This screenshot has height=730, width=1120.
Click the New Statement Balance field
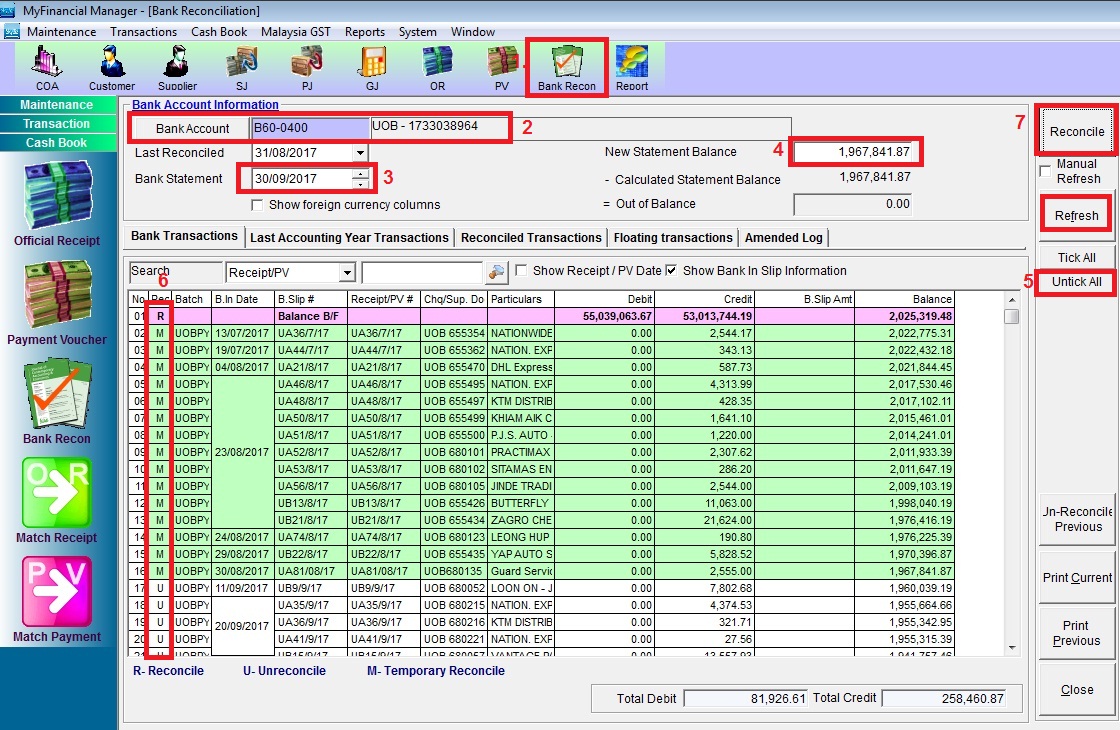(x=855, y=152)
